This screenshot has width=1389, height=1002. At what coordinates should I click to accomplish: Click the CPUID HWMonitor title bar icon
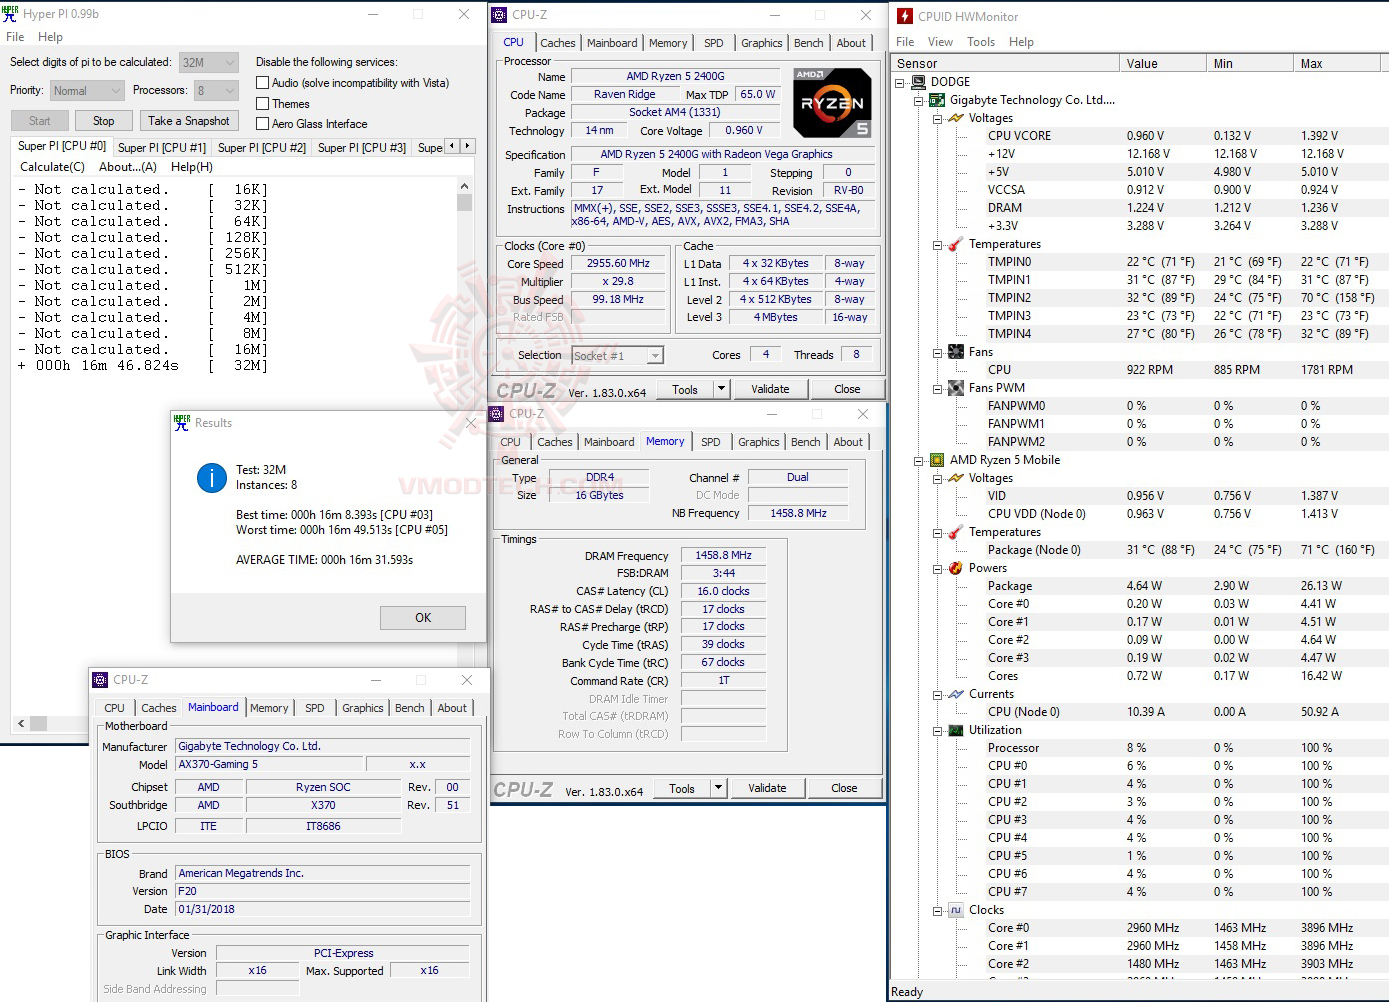tap(904, 16)
